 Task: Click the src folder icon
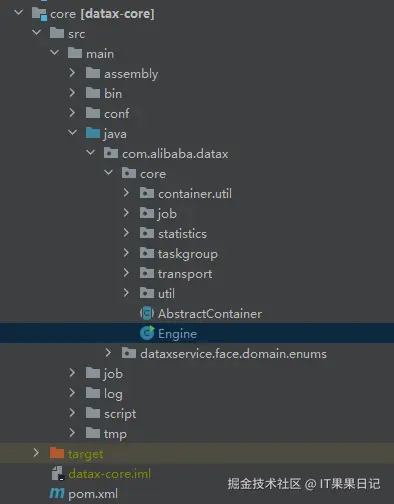(x=57, y=33)
